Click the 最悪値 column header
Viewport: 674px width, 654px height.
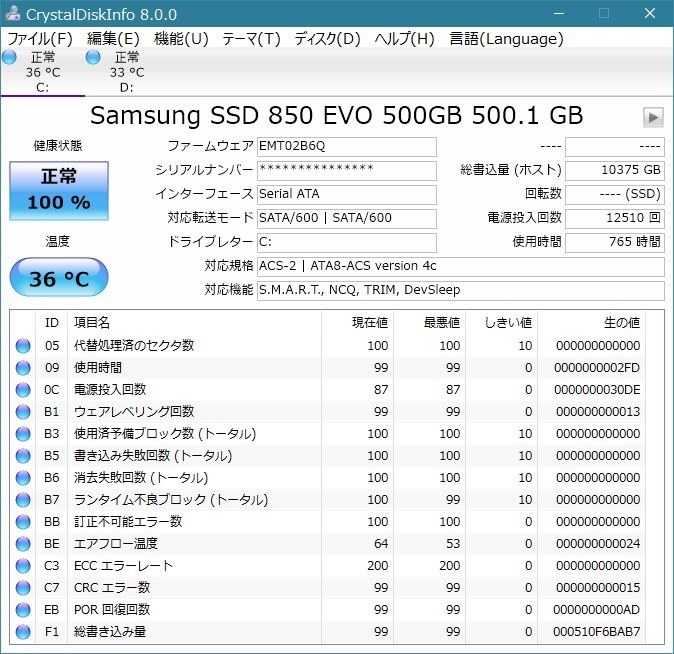442,322
